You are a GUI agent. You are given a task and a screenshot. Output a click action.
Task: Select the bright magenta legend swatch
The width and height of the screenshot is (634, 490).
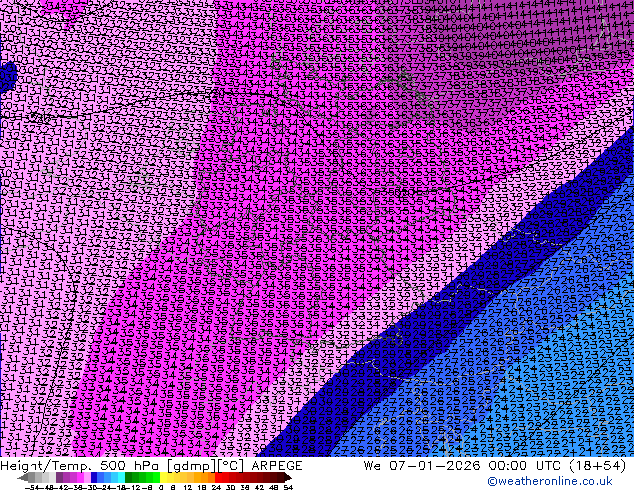pyautogui.click(x=80, y=477)
